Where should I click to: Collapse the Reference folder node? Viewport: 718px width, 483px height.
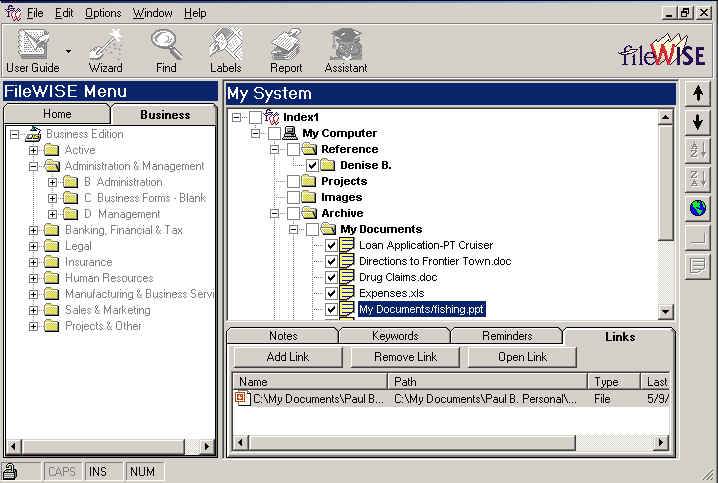click(274, 149)
